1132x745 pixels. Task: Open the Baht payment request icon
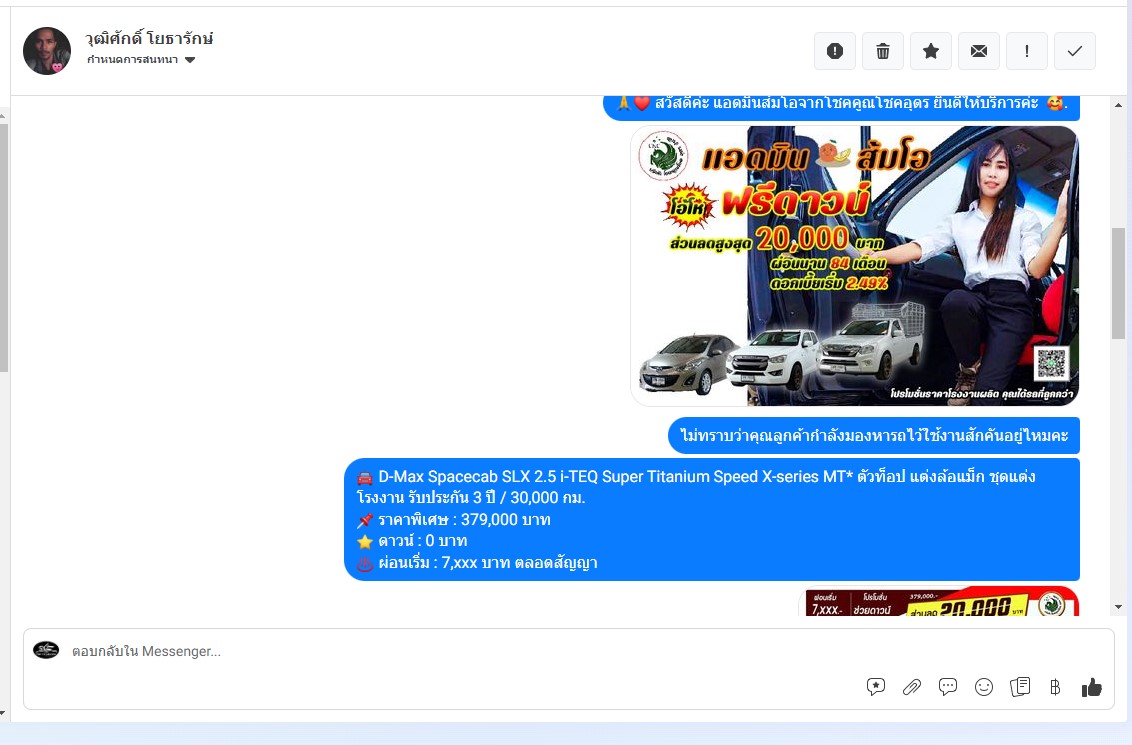click(x=1055, y=687)
